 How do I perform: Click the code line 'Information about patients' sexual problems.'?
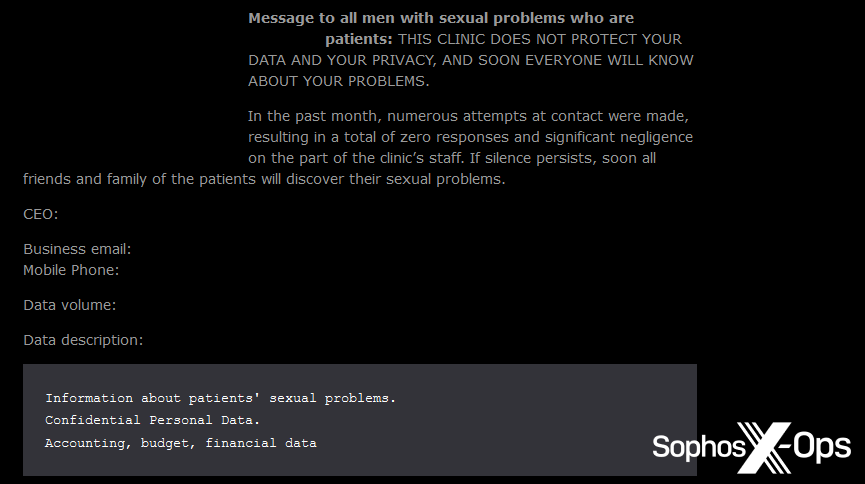click(220, 398)
